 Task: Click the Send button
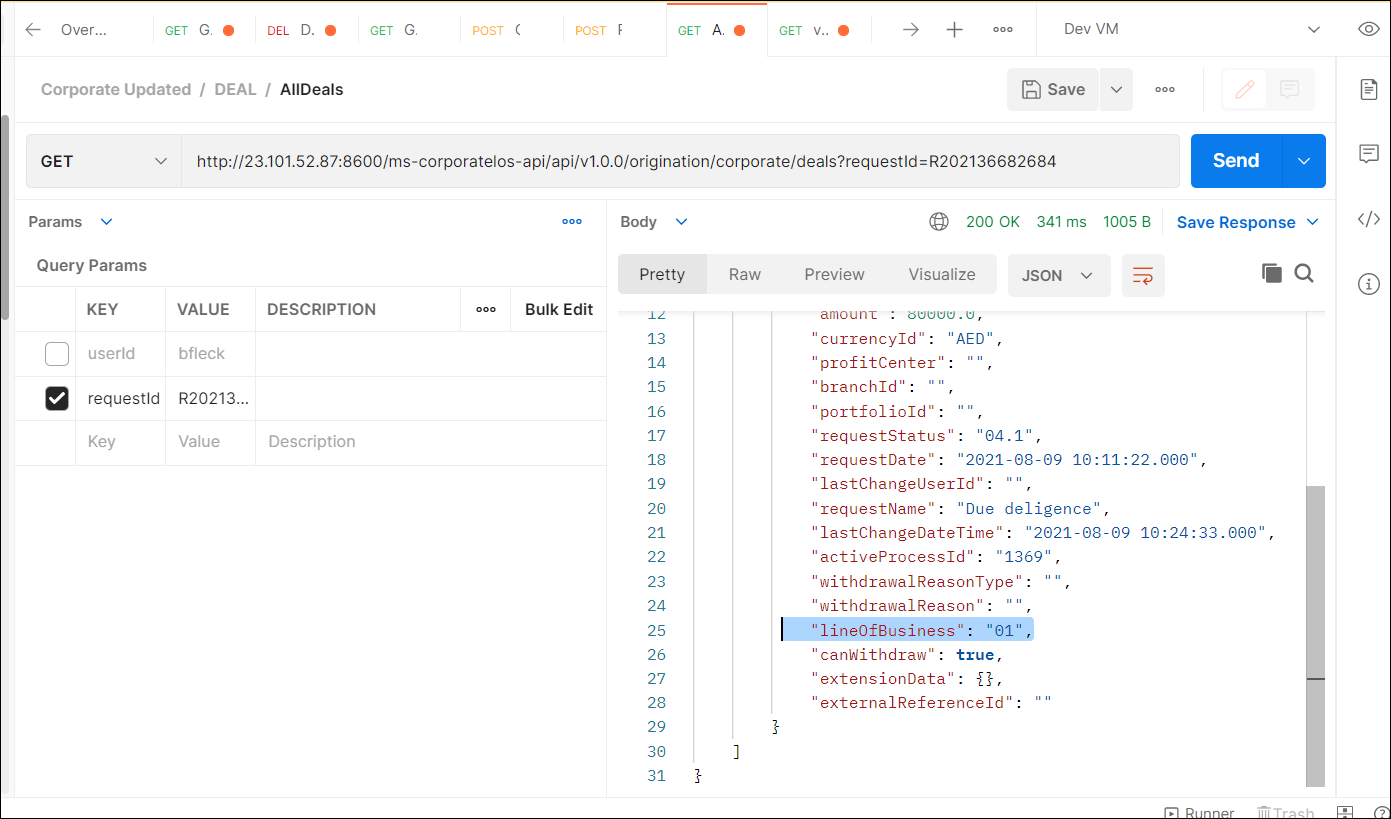pos(1236,161)
